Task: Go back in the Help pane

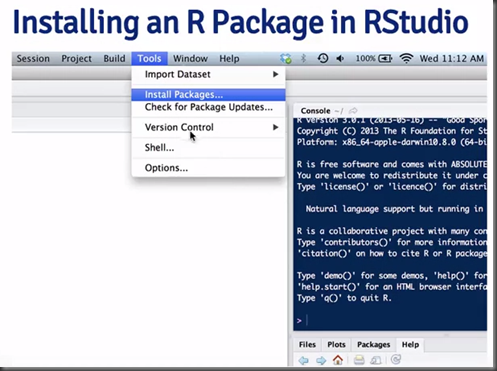Action: click(x=304, y=360)
